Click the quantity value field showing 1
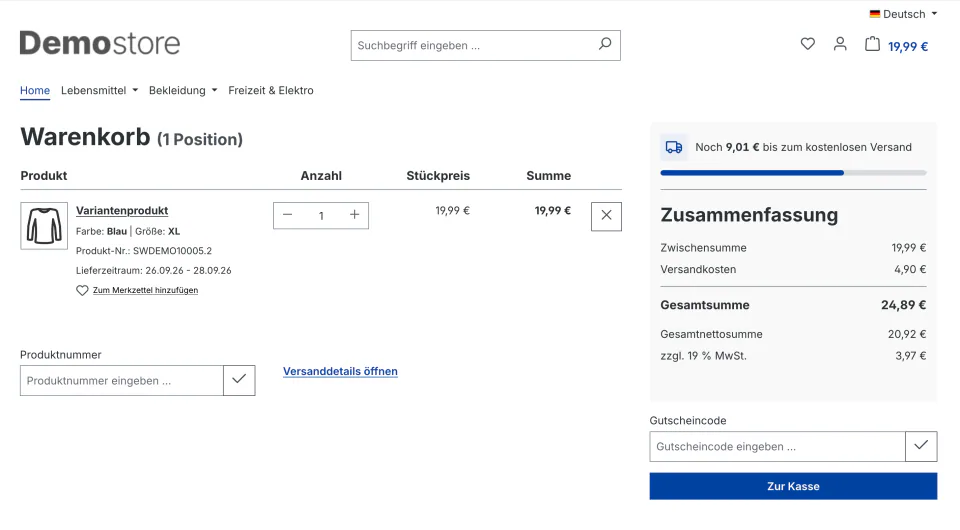Image resolution: width=960 pixels, height=530 pixels. point(321,215)
